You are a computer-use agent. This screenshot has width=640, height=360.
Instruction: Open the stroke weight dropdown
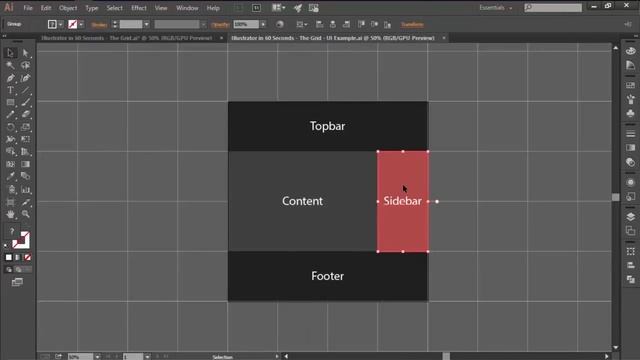click(x=147, y=24)
